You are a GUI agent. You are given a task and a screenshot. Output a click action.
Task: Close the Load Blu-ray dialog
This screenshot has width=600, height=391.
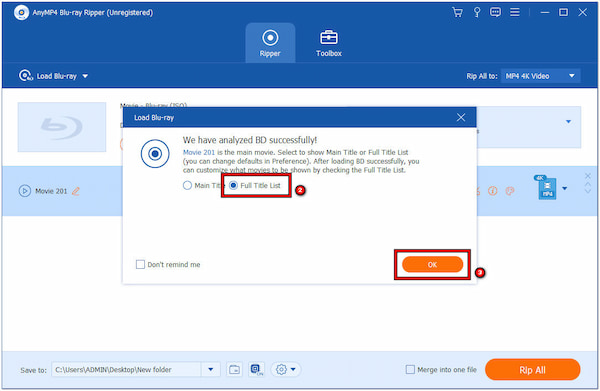tap(461, 117)
